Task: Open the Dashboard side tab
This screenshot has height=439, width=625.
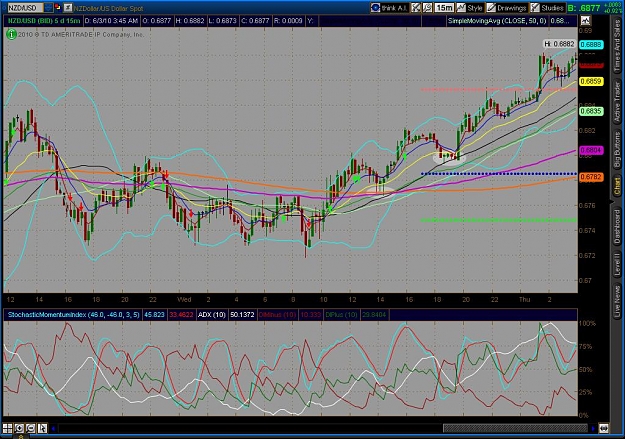Action: pyautogui.click(x=617, y=227)
